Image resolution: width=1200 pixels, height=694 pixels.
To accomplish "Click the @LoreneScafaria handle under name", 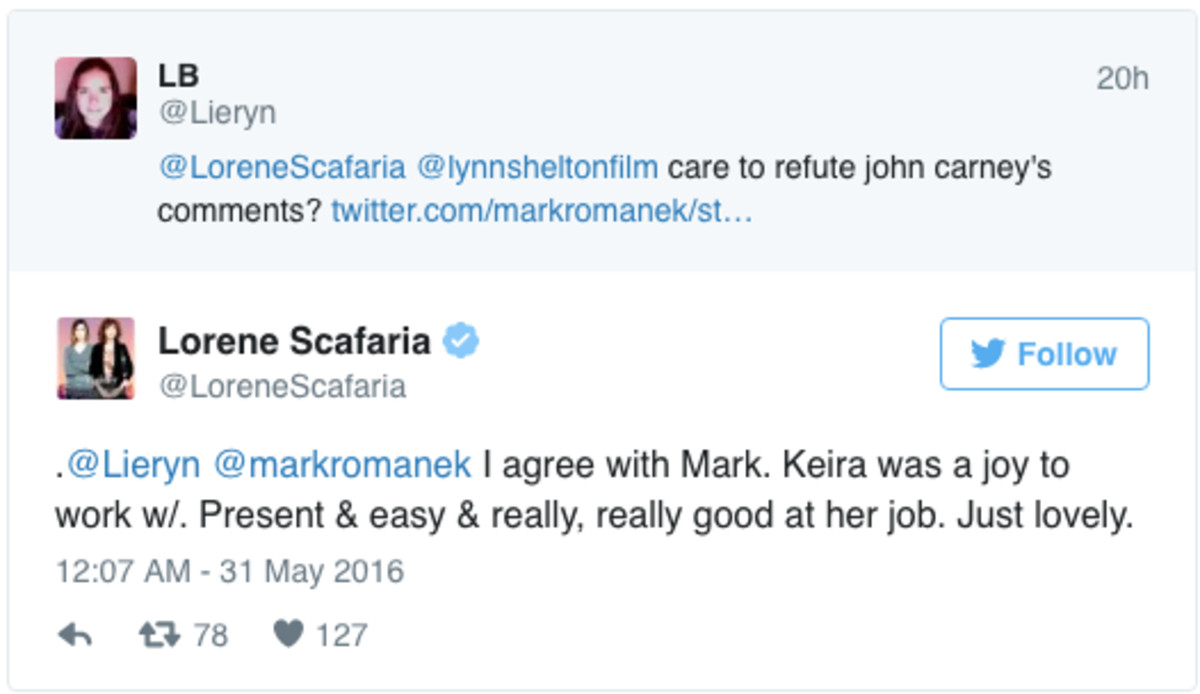I will pos(282,386).
